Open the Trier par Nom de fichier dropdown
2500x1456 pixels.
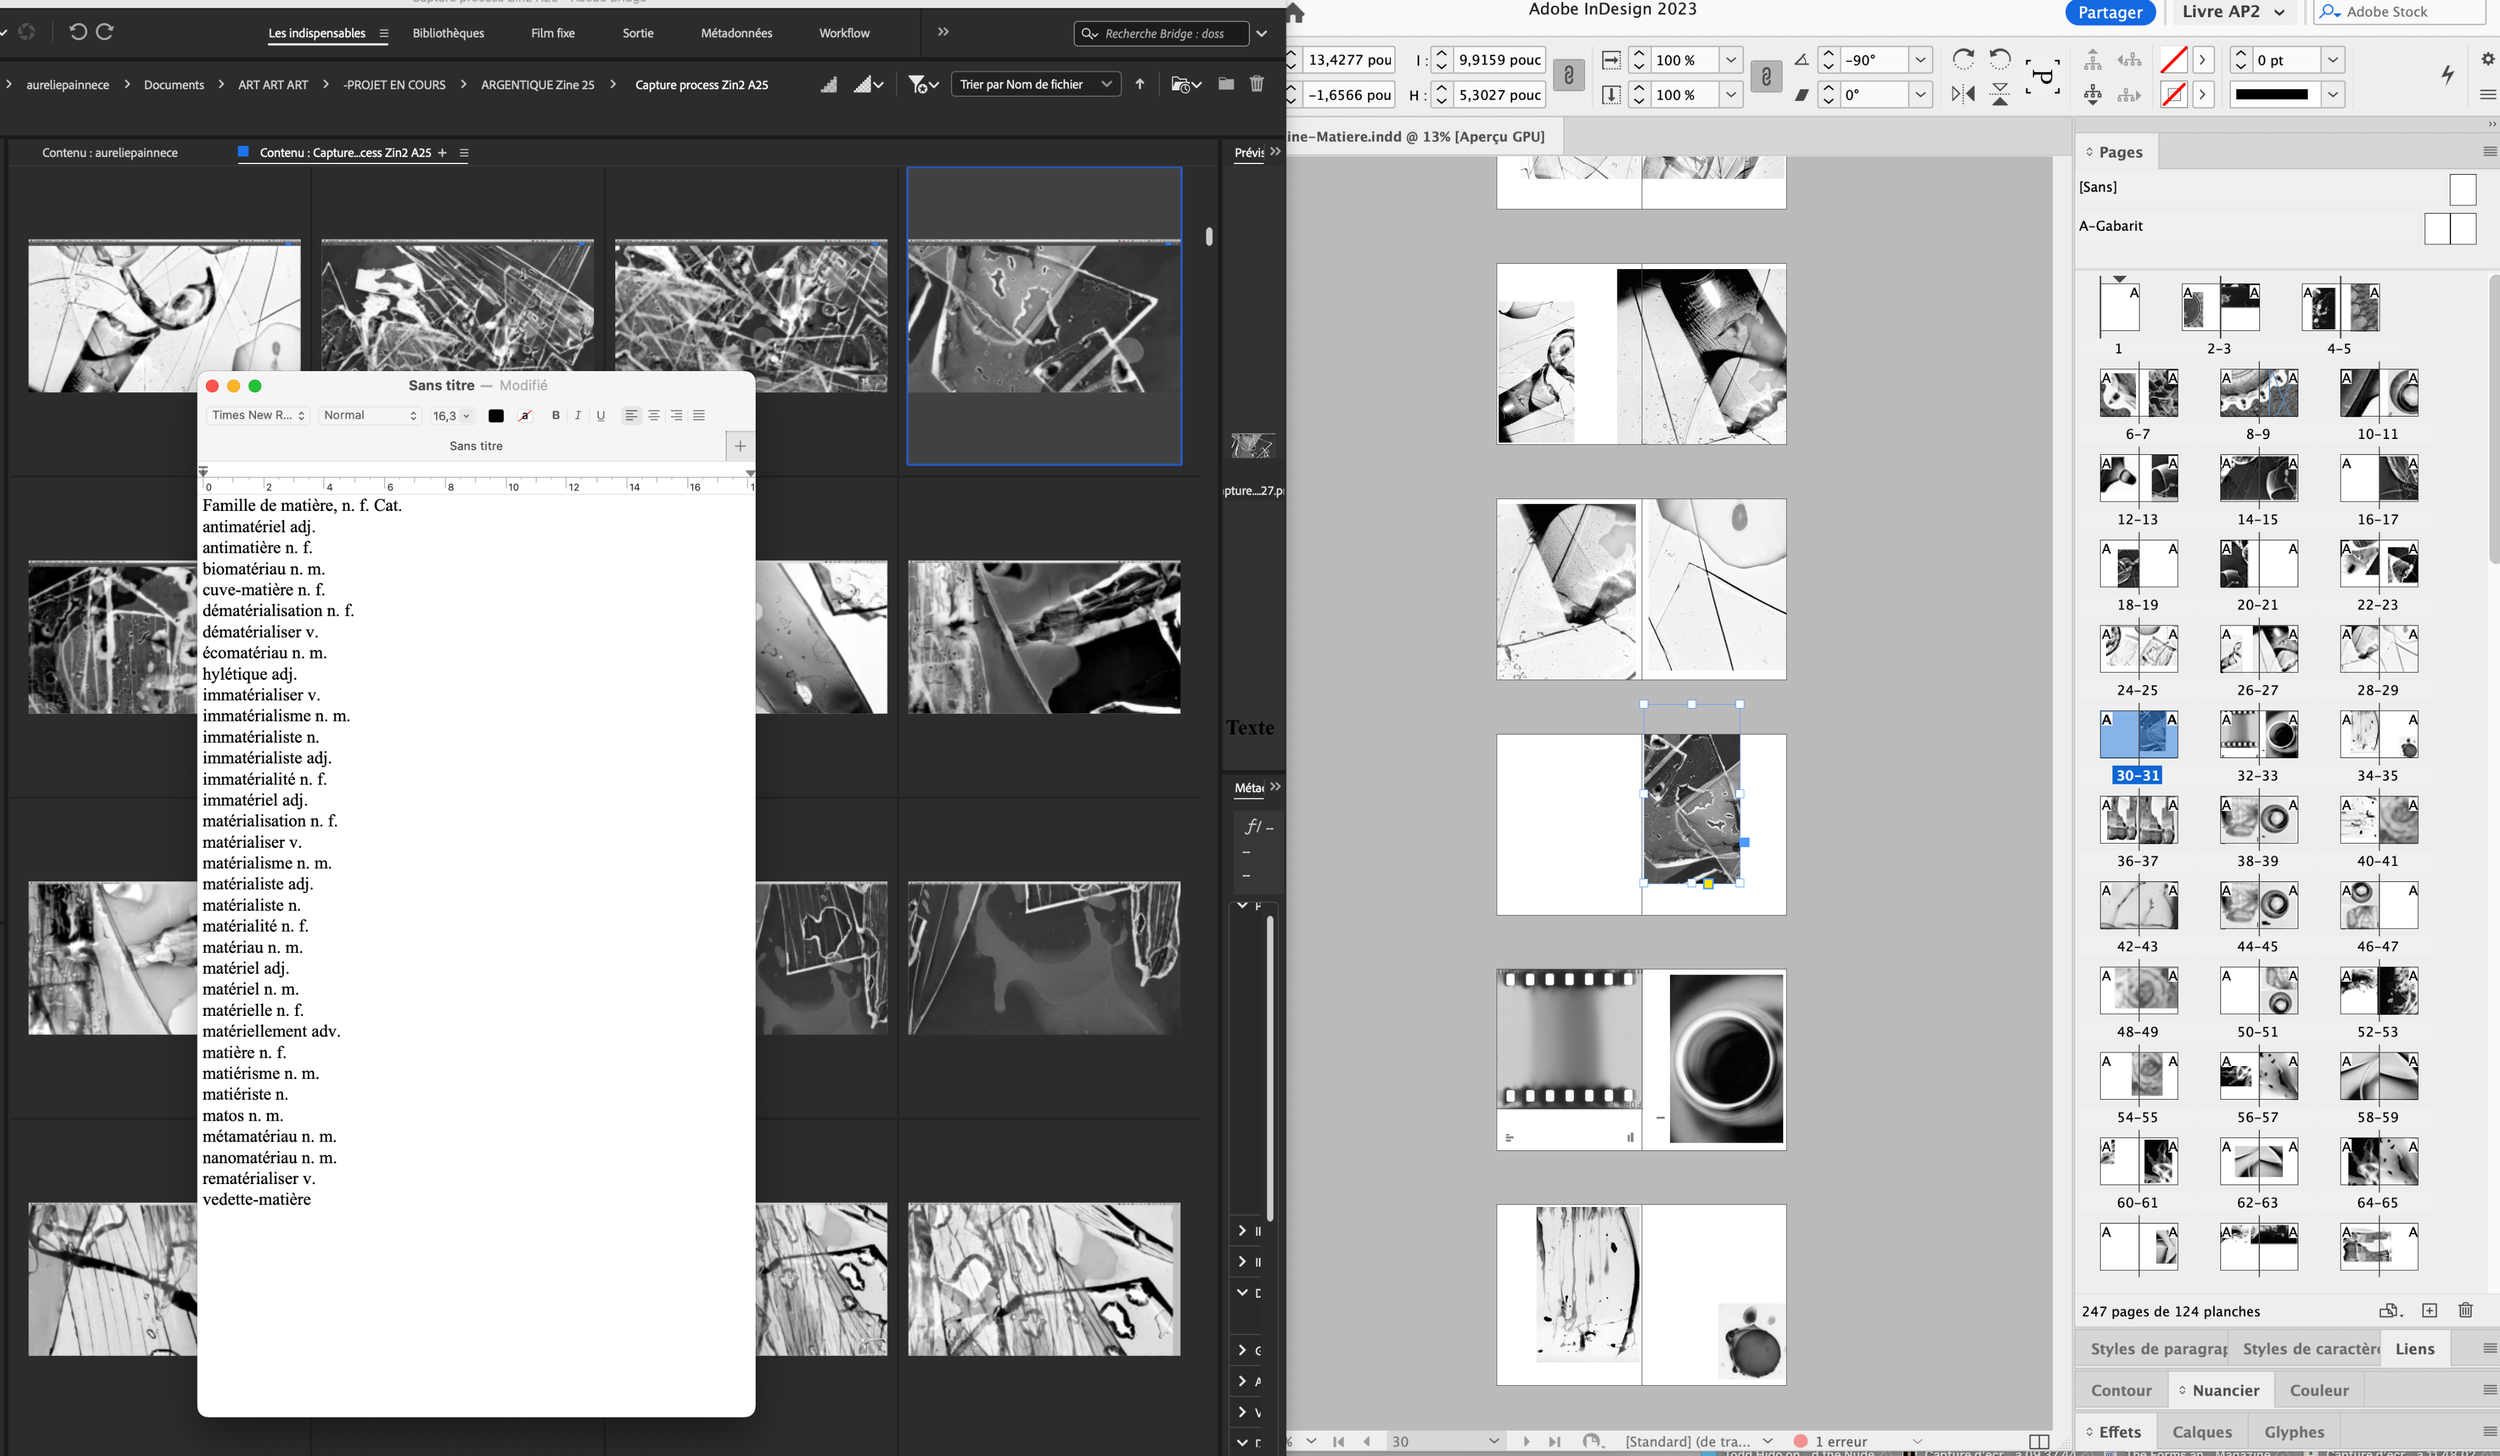click(1034, 84)
